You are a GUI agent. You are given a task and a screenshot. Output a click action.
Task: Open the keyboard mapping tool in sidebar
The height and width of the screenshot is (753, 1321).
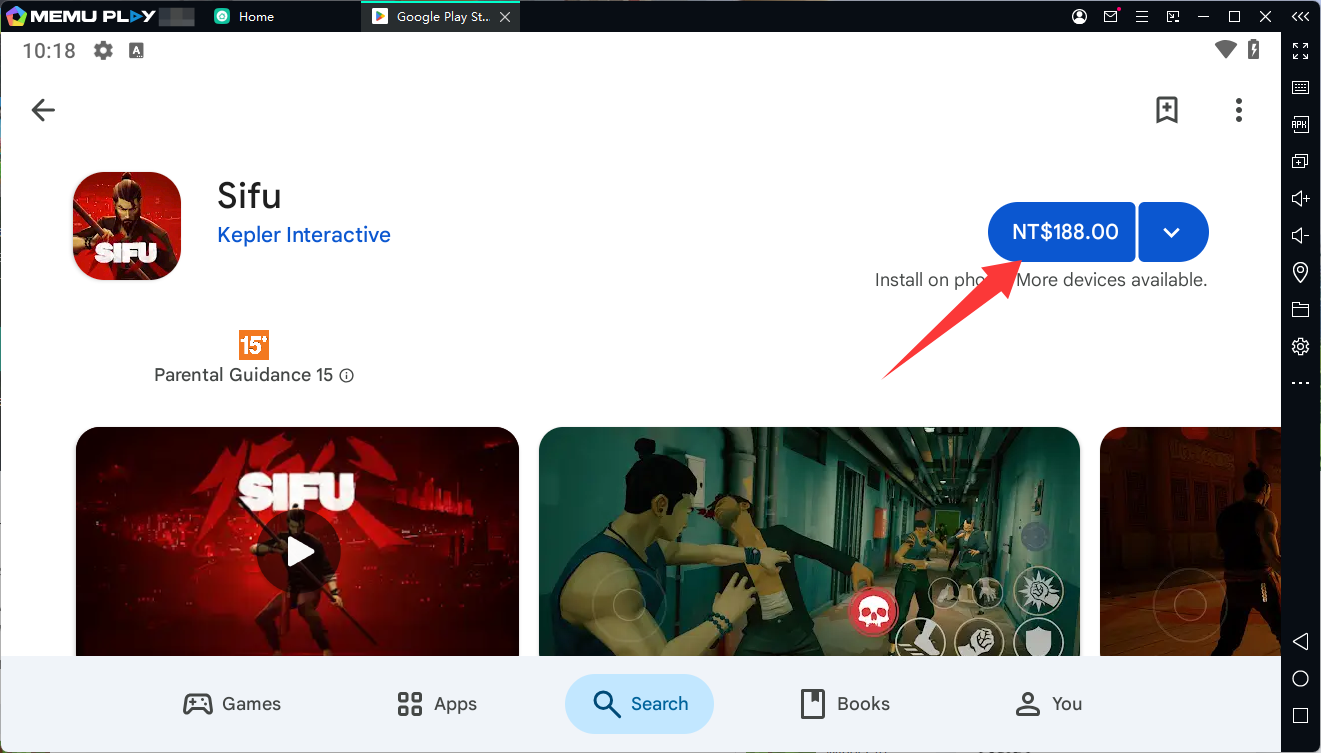click(x=1300, y=87)
